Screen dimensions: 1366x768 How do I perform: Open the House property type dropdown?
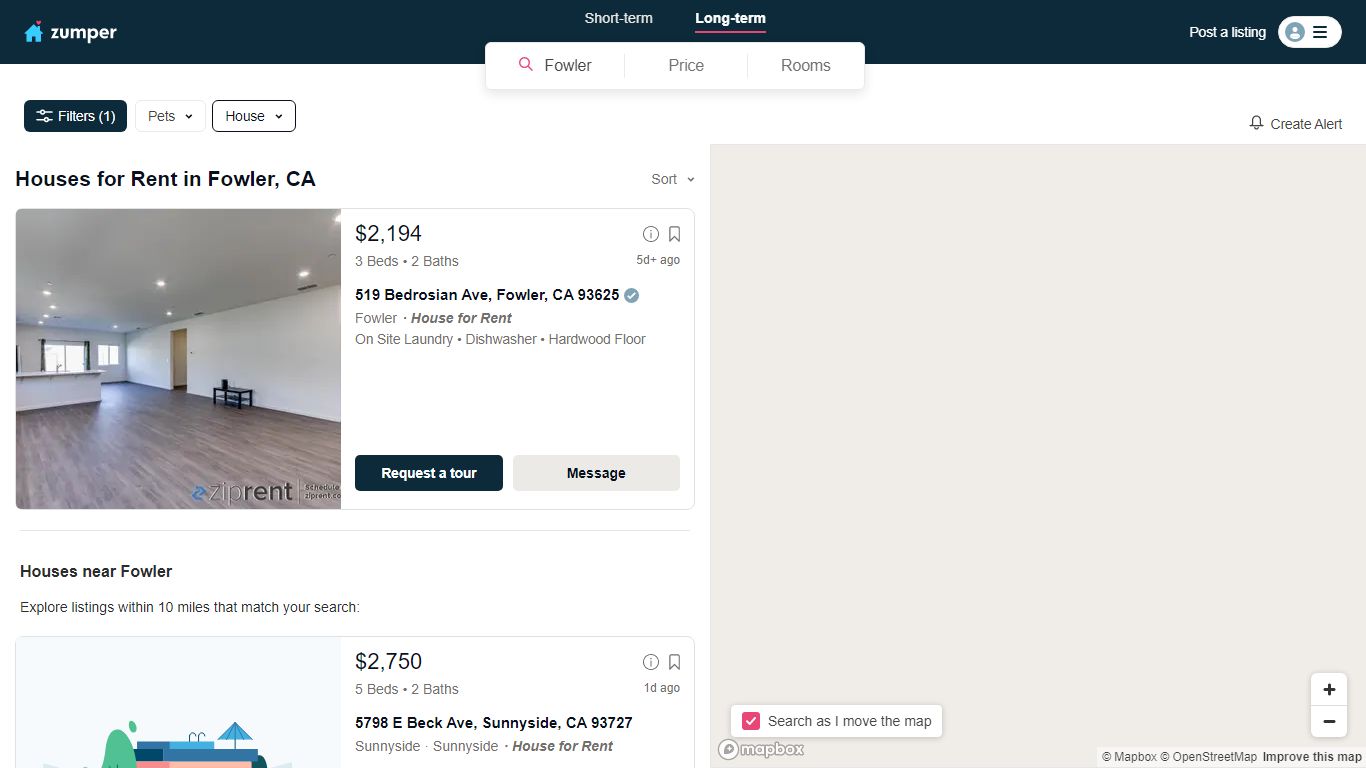coord(254,116)
